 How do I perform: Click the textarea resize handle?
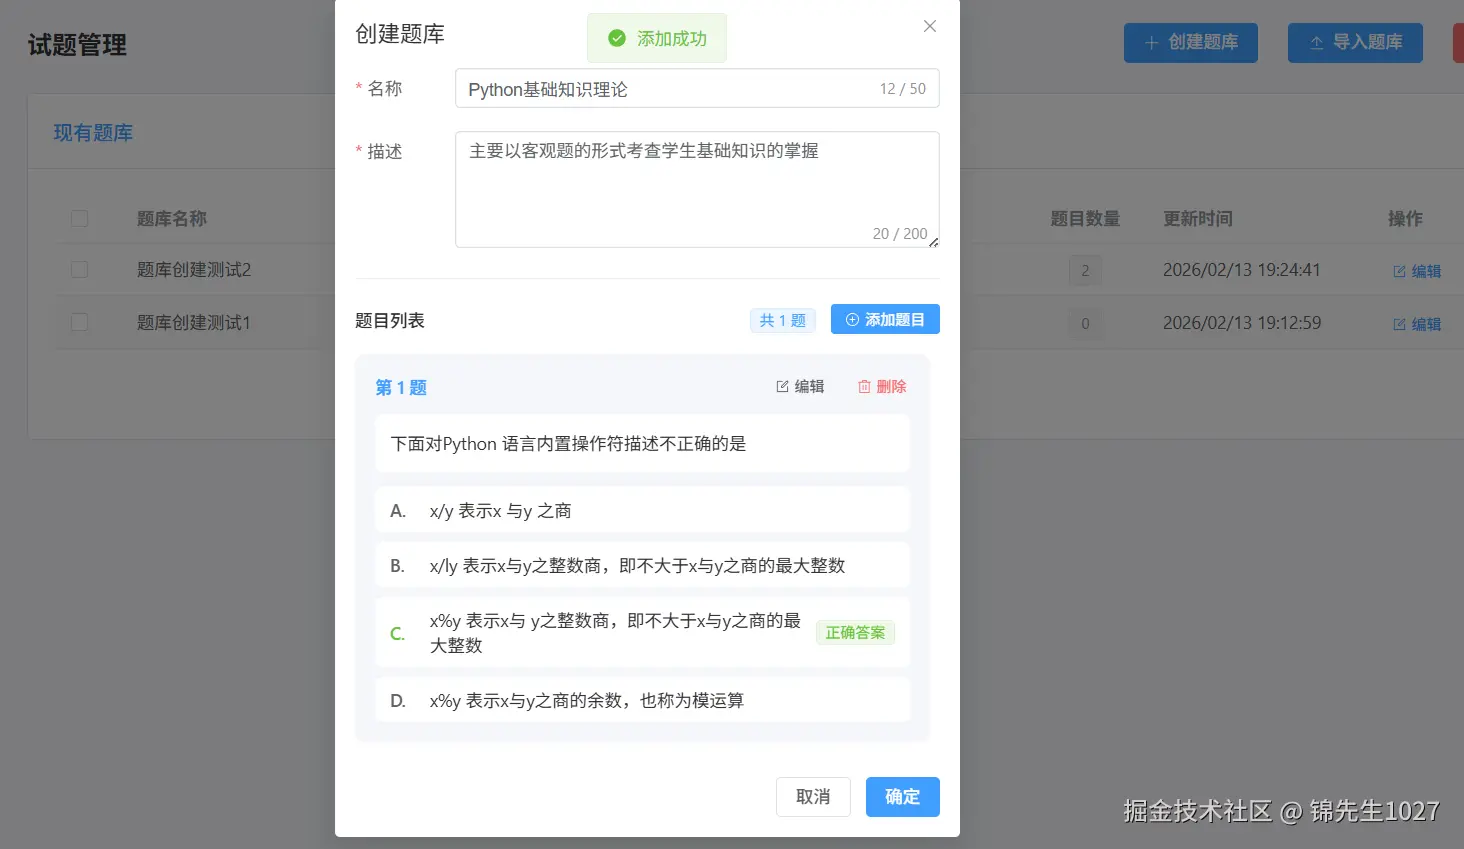pos(933,241)
